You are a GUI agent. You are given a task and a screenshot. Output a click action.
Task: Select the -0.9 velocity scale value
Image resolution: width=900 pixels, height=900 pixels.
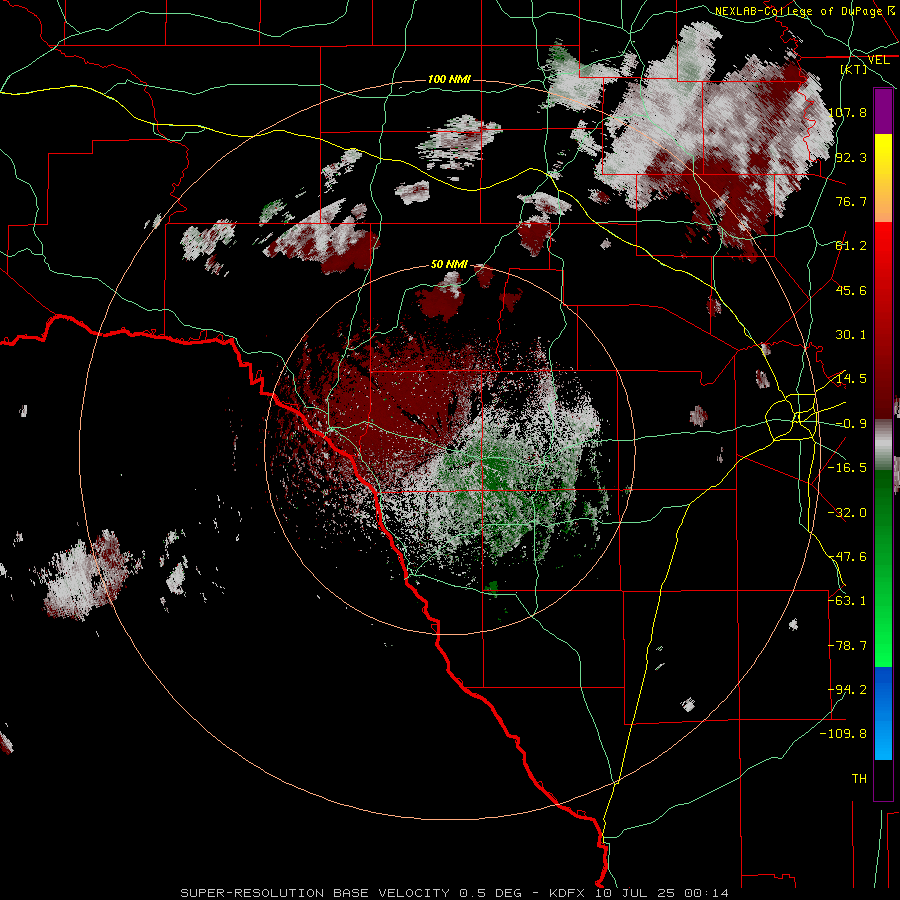tap(851, 424)
